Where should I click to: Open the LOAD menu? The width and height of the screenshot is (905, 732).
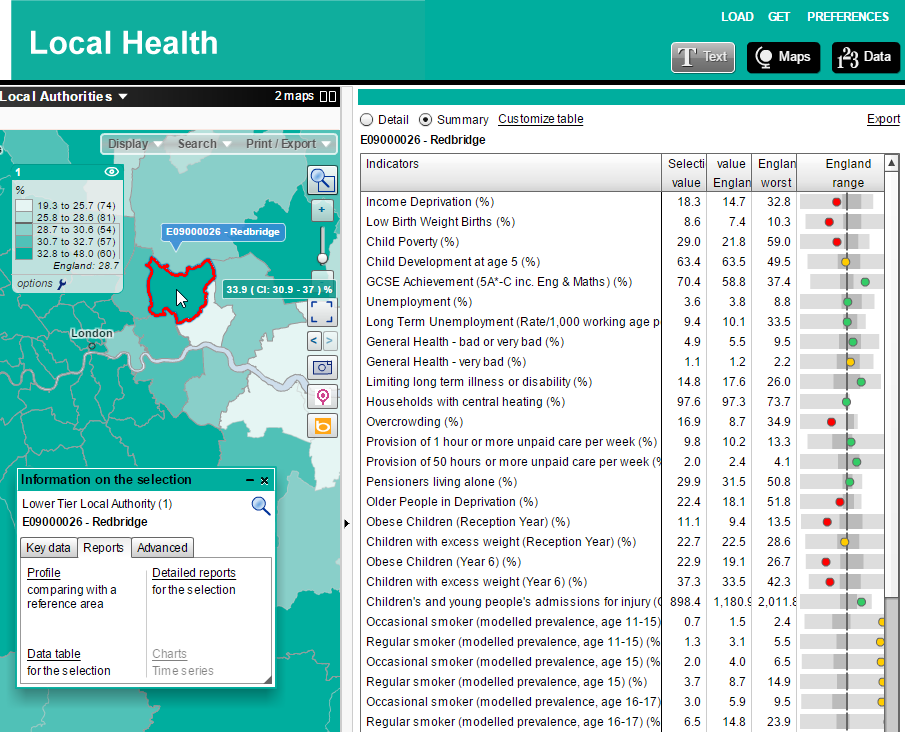[737, 17]
